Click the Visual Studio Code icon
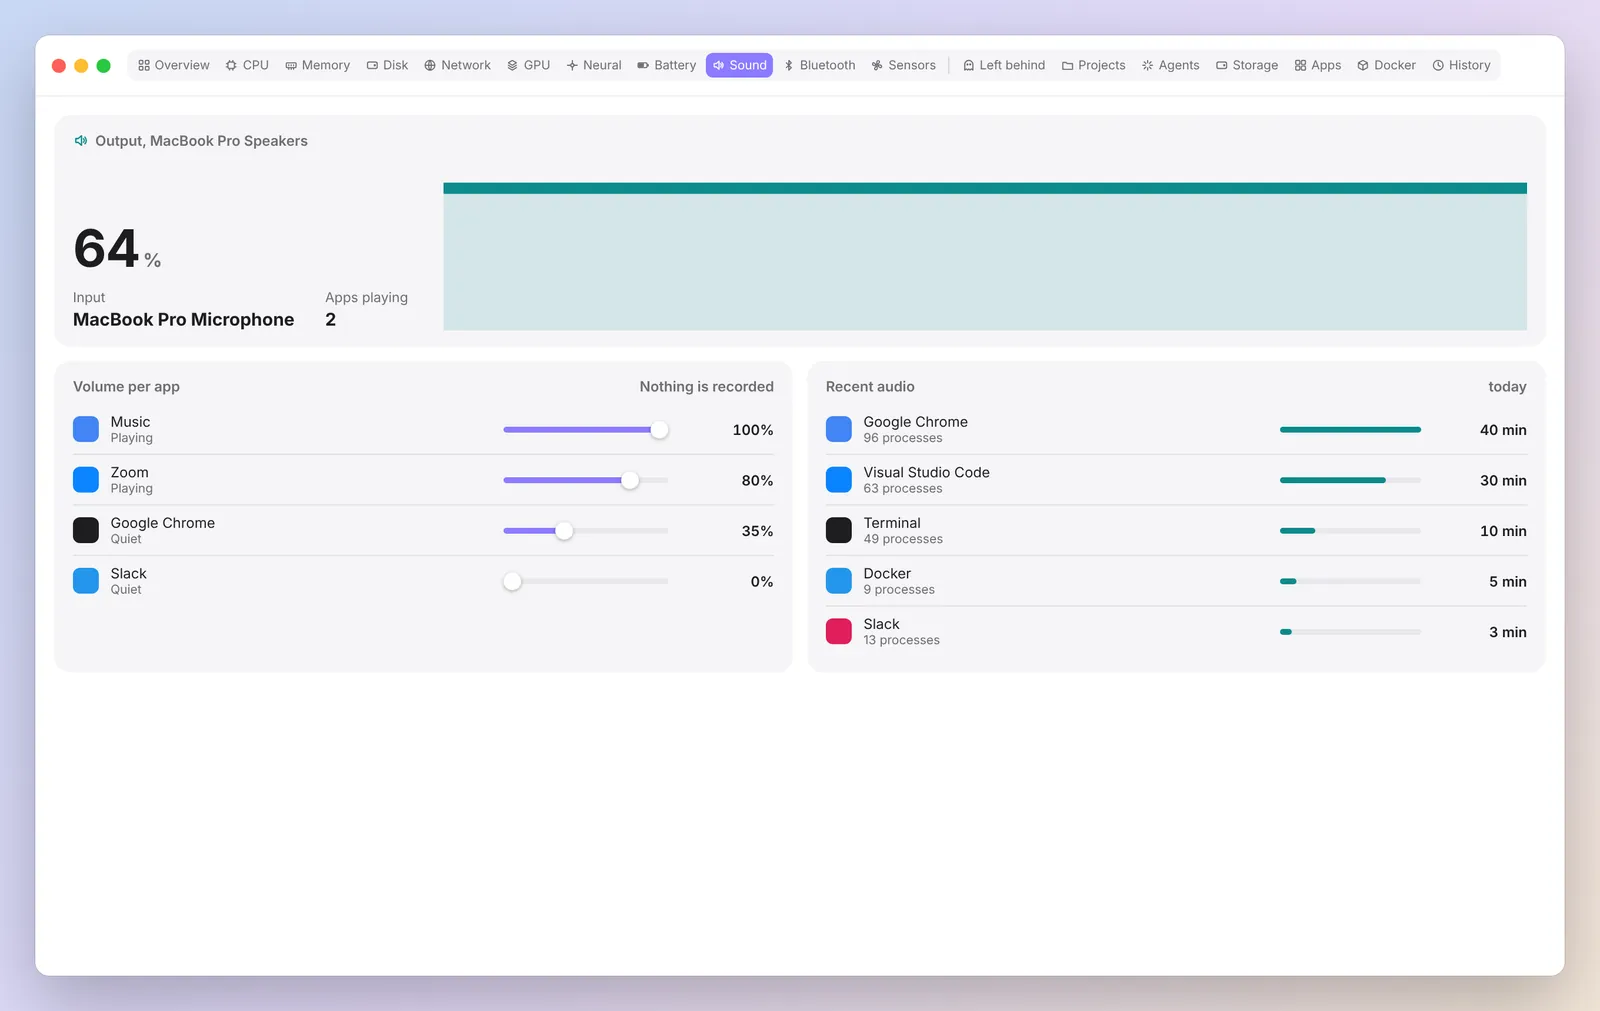 (x=839, y=480)
